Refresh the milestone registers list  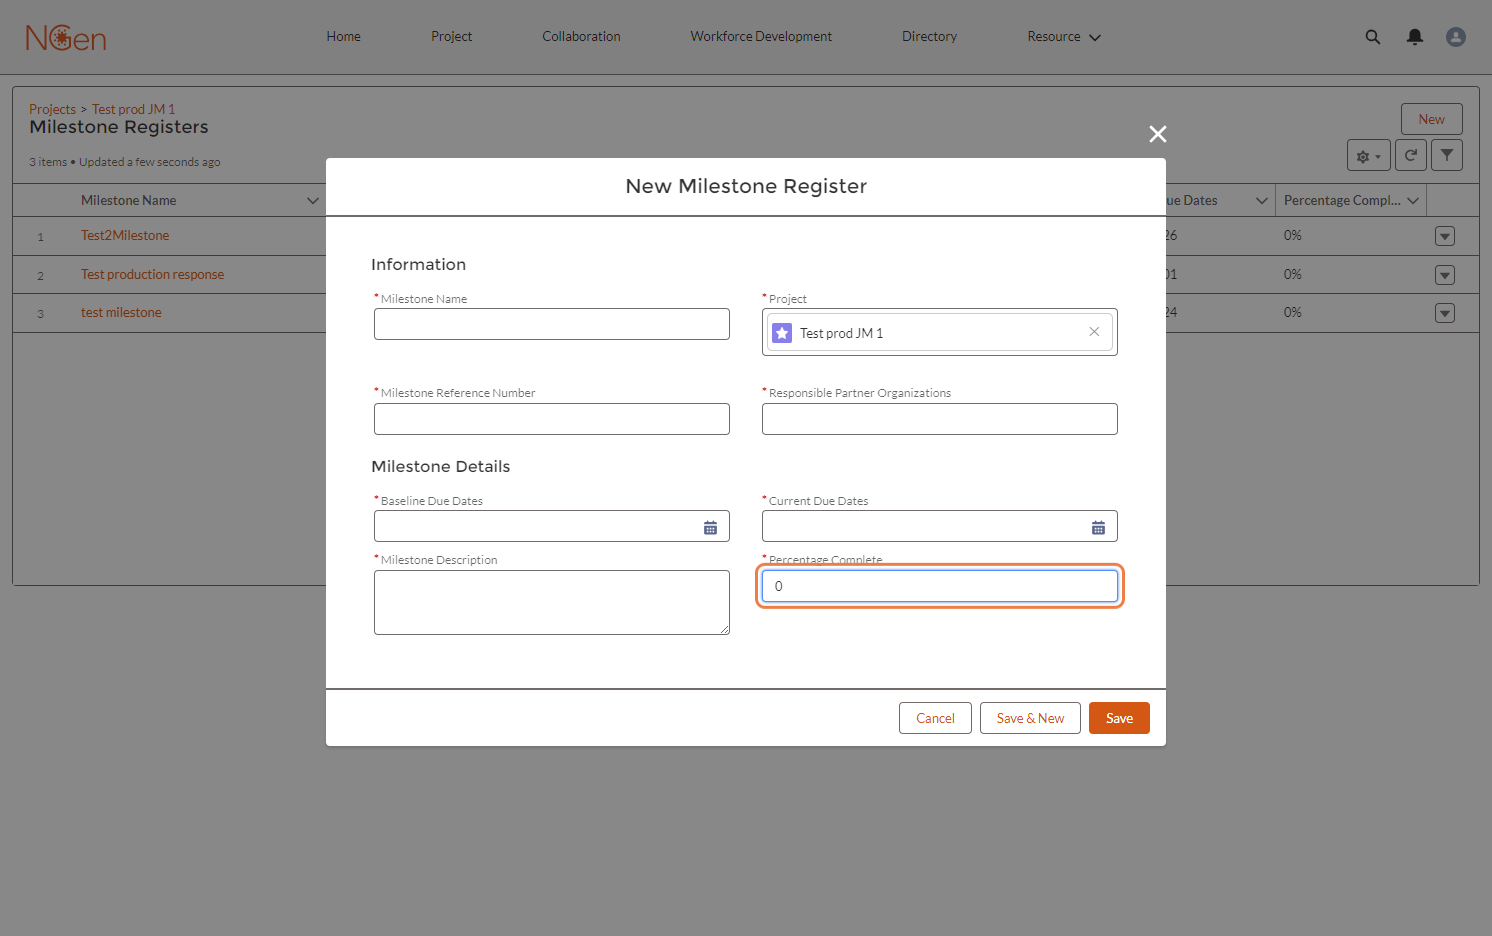(x=1411, y=155)
